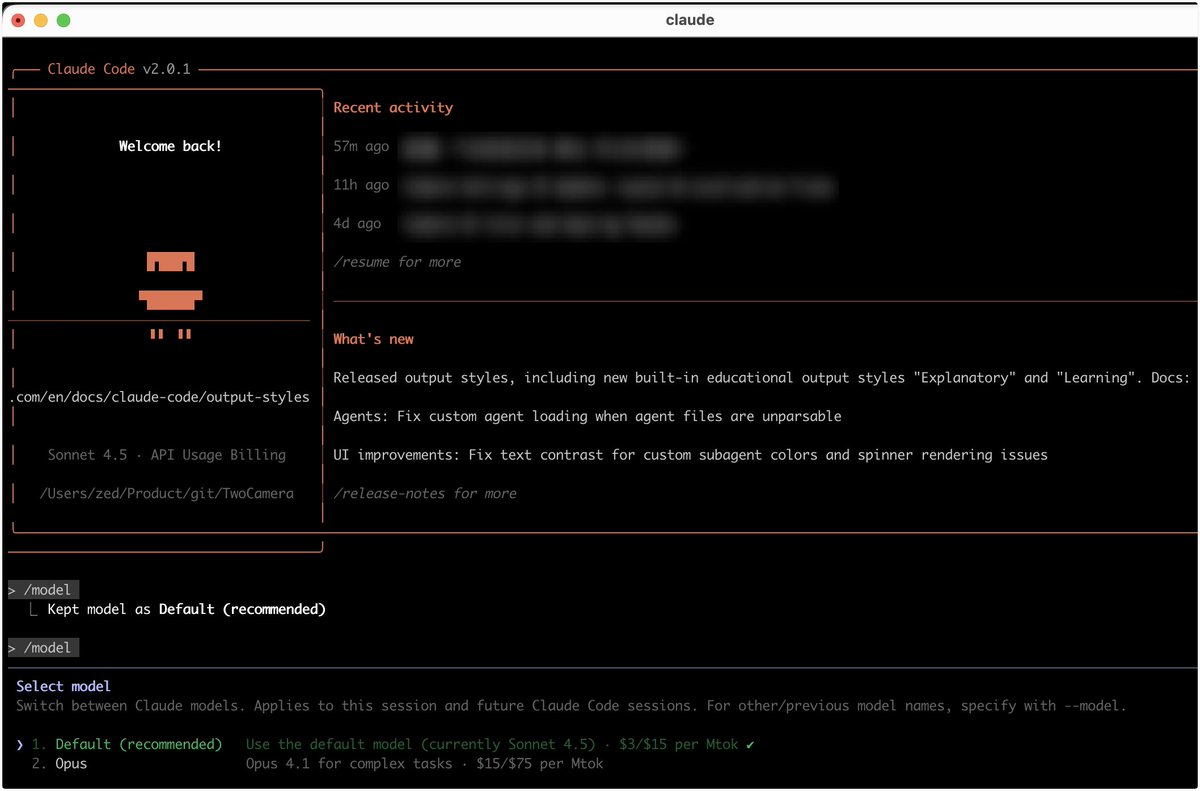Image resolution: width=1200 pixels, height=791 pixels.
Task: Click the Kept model as Default message
Action: click(186, 609)
